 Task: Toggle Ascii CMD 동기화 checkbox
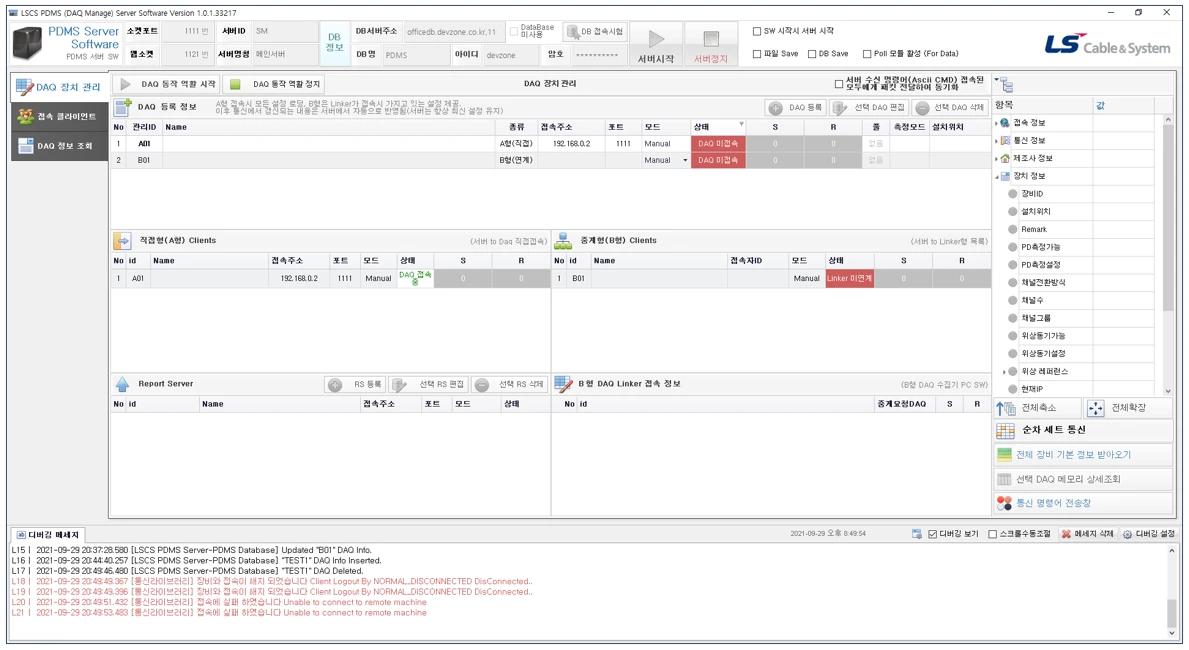click(x=839, y=84)
